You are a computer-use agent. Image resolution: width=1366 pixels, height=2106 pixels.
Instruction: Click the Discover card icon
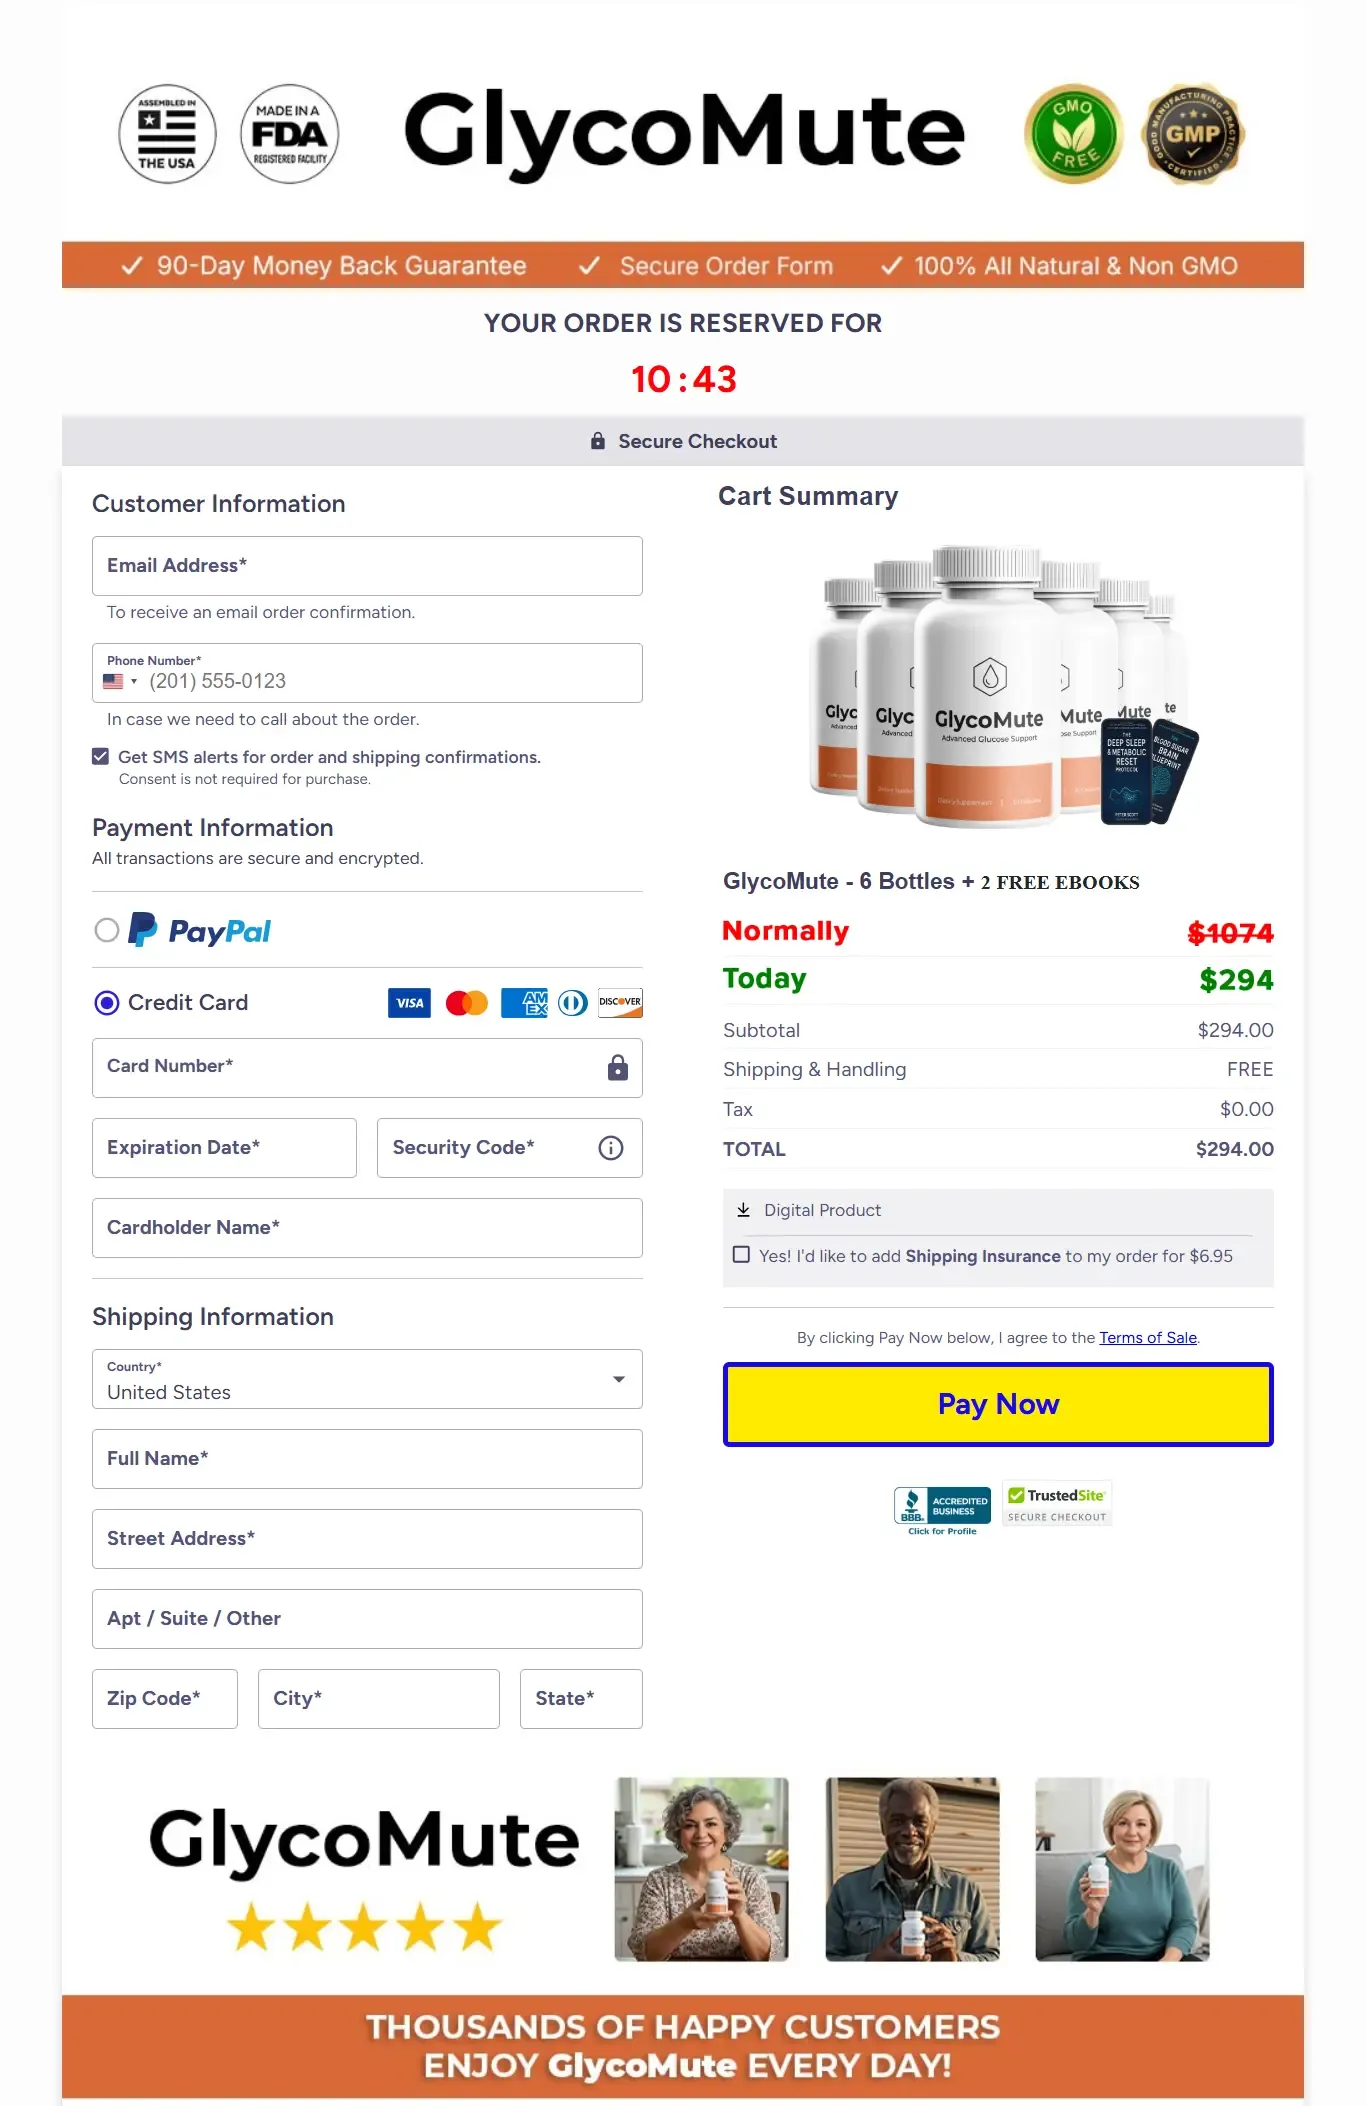[x=620, y=1003]
